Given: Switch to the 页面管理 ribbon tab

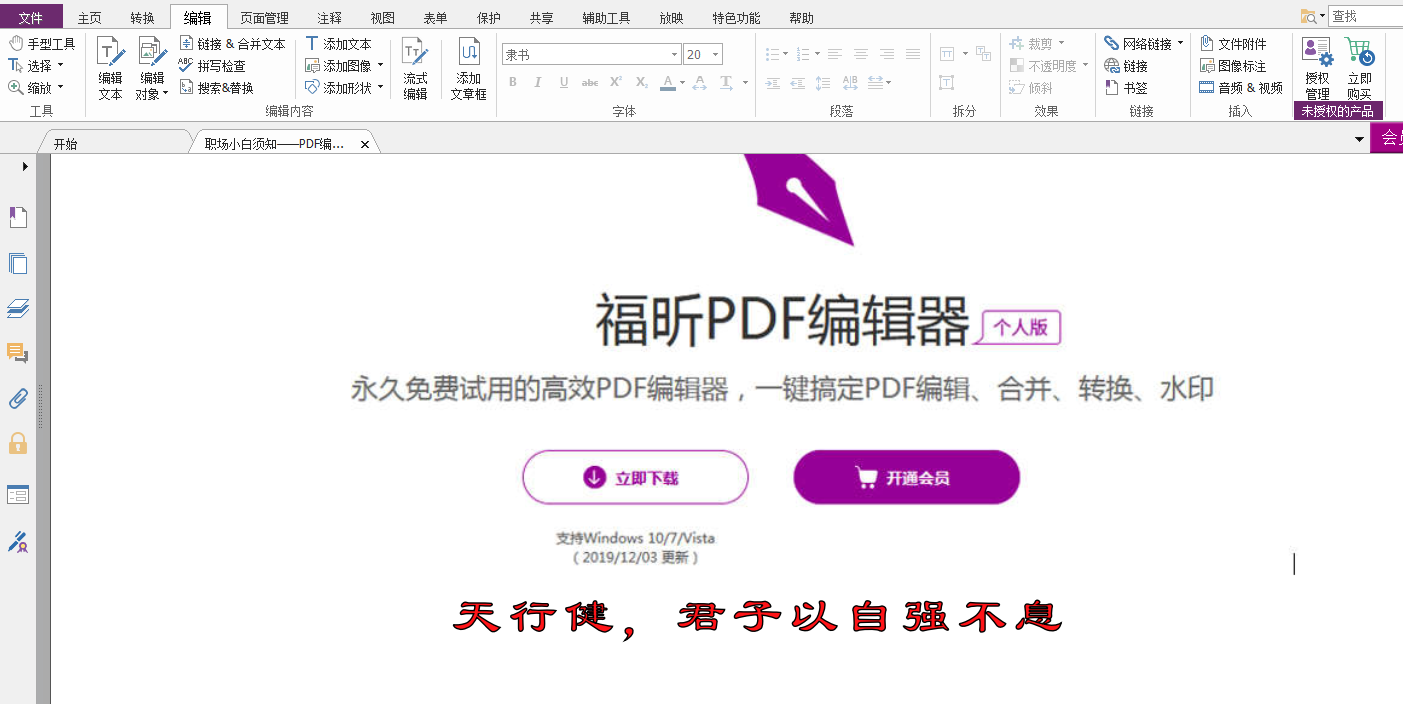Looking at the screenshot, I should (262, 16).
